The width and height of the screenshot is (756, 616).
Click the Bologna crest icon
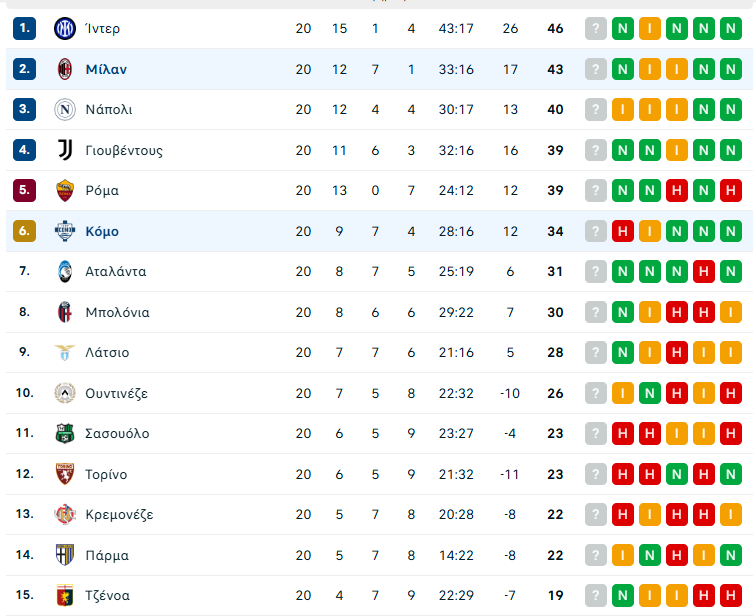[65, 312]
